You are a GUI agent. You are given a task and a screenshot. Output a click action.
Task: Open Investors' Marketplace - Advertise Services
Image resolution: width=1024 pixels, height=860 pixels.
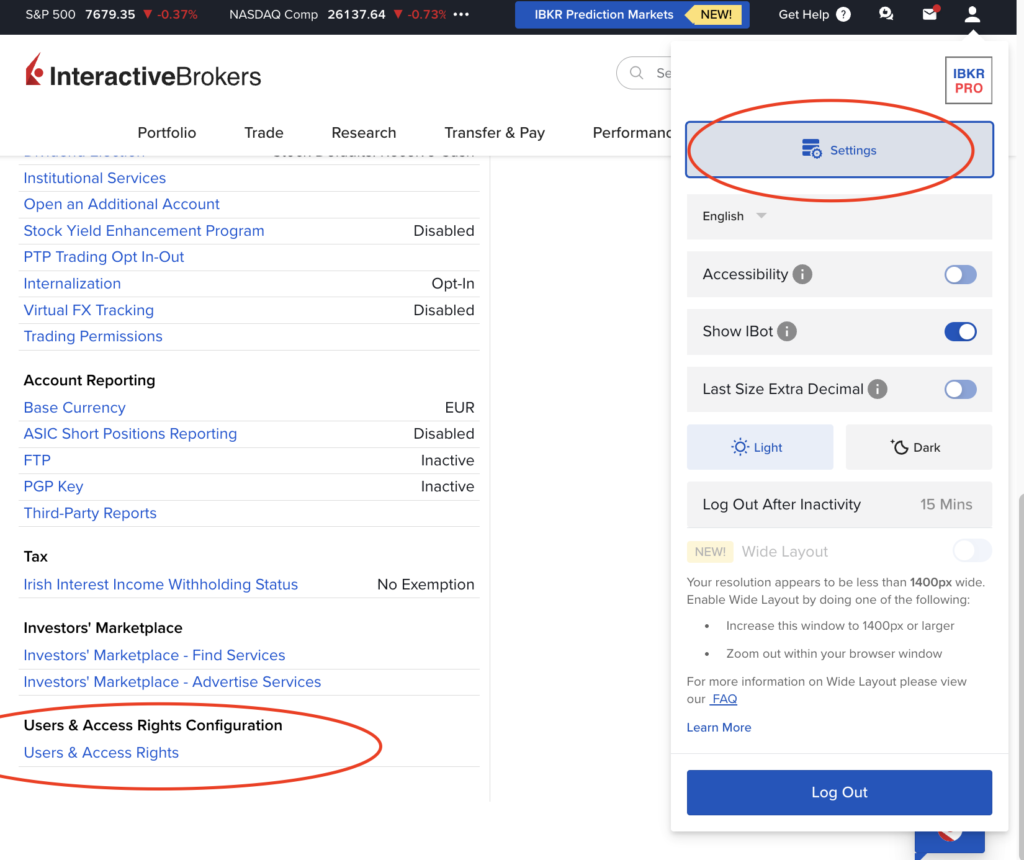click(172, 682)
